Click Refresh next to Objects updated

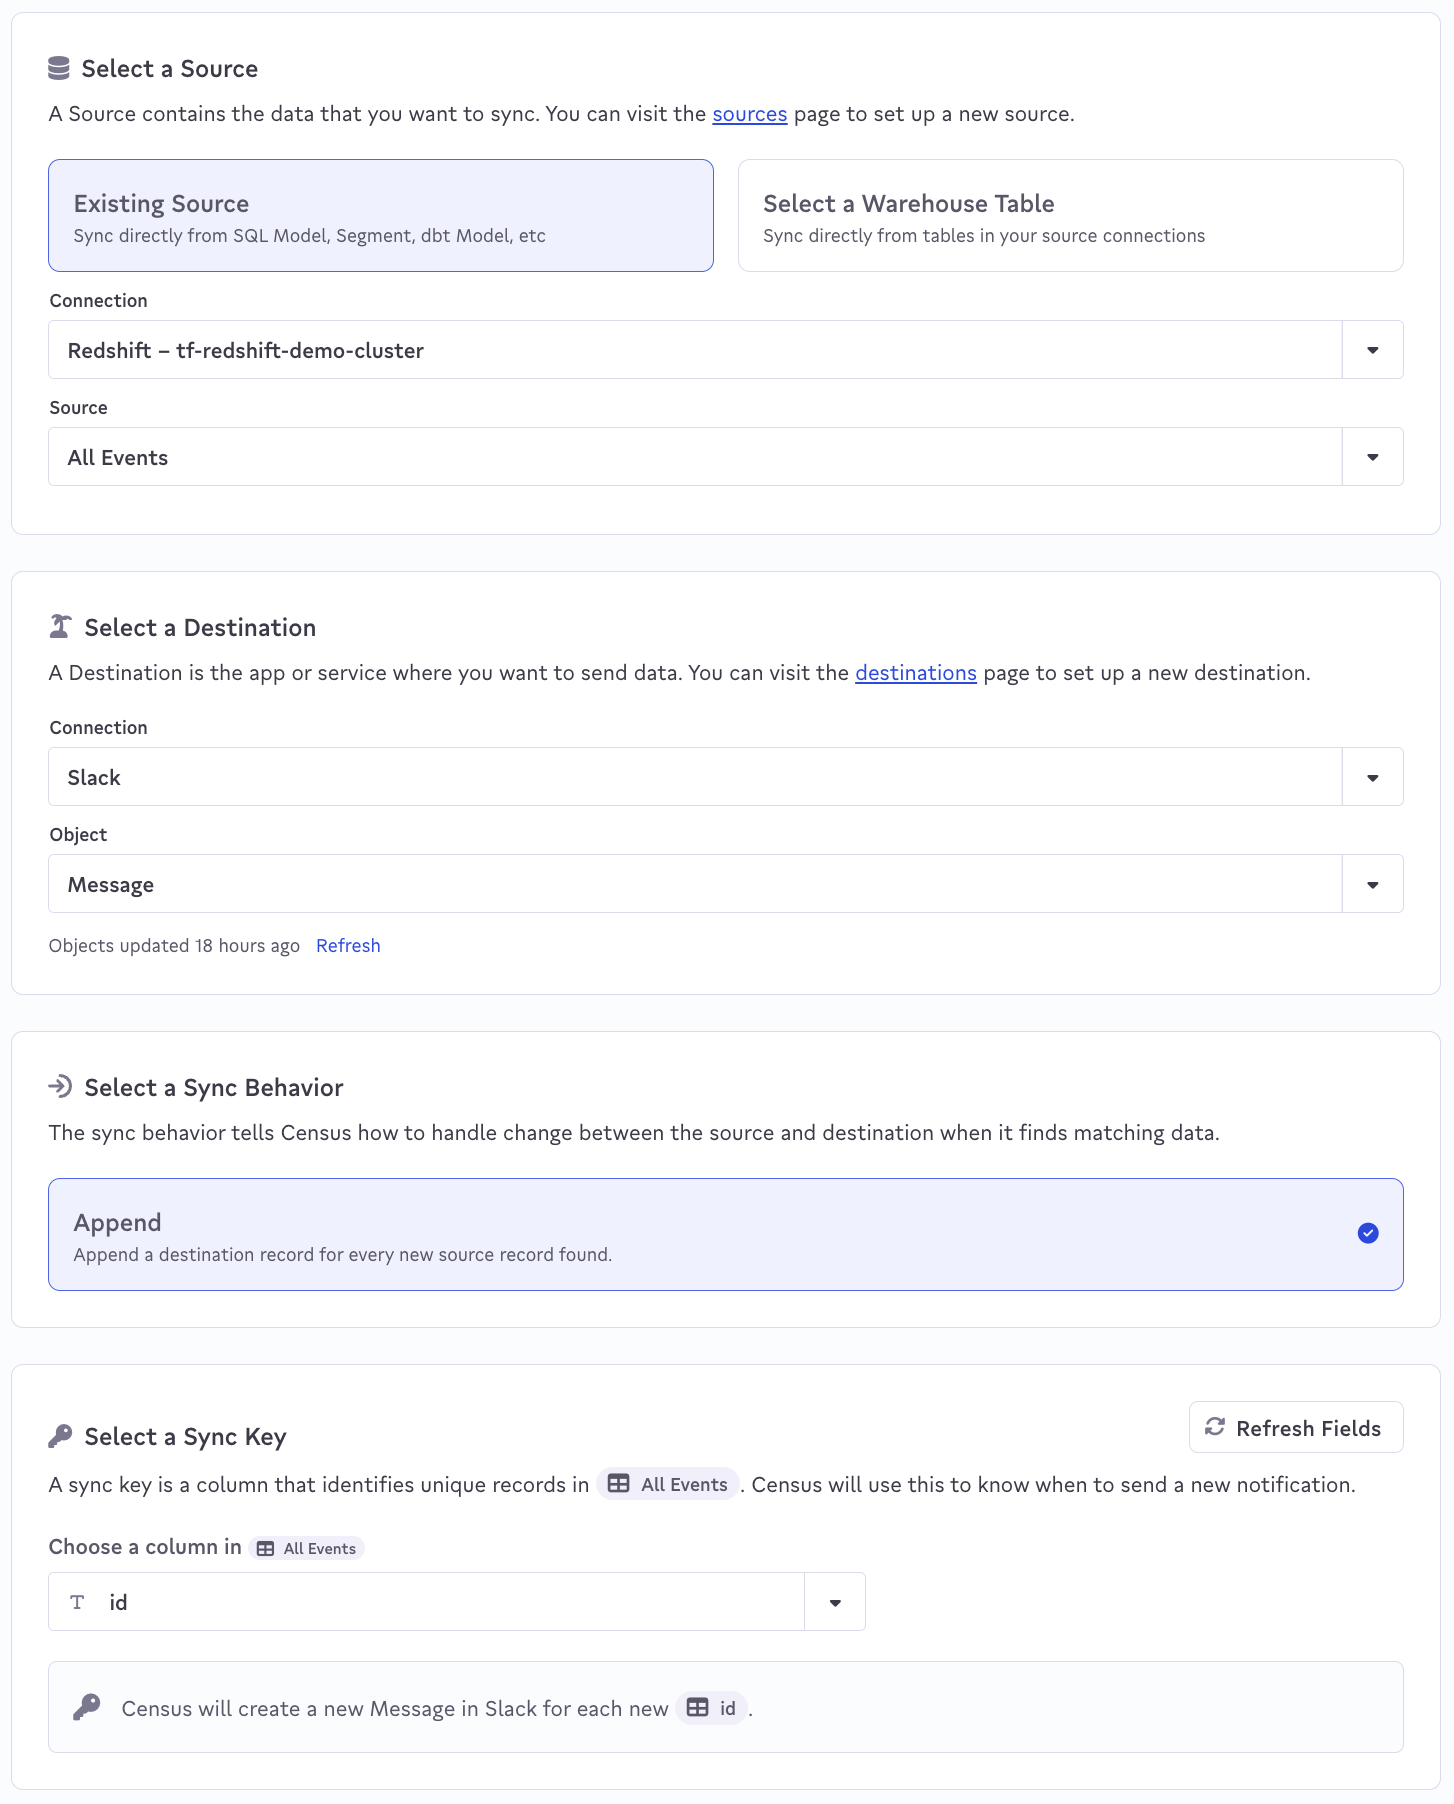click(348, 946)
